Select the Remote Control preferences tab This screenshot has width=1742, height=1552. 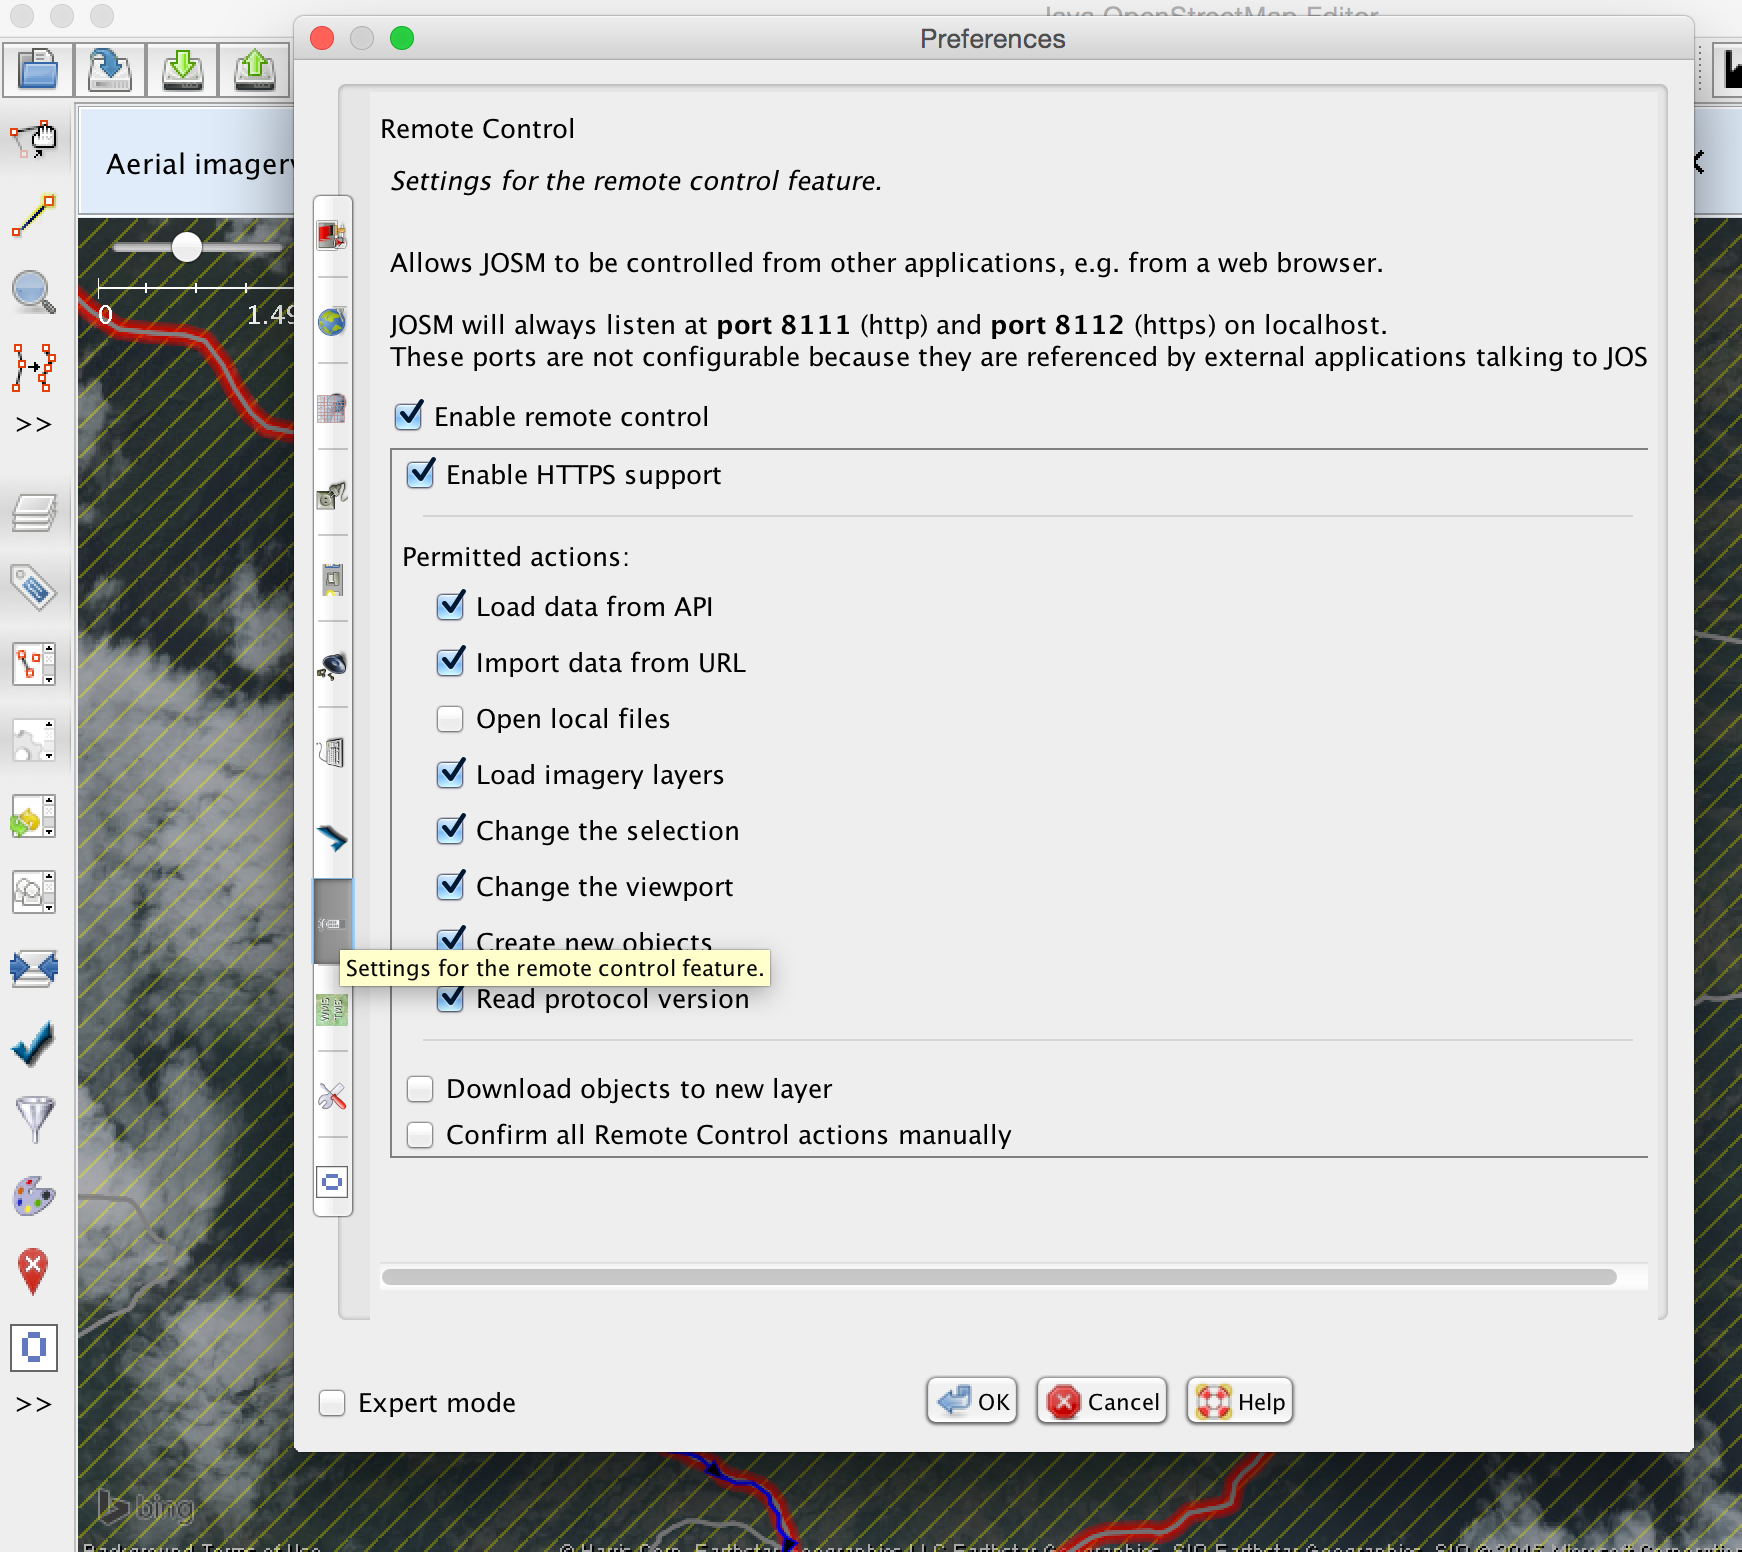332,922
